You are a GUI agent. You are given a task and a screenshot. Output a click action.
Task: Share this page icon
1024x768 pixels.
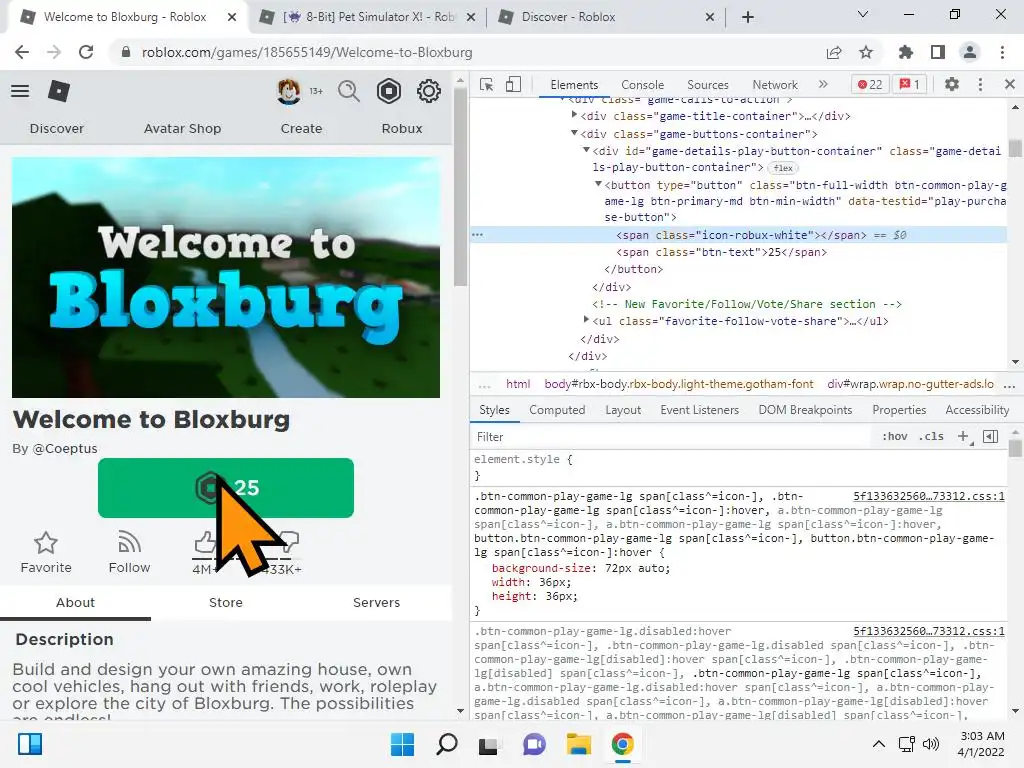(834, 52)
